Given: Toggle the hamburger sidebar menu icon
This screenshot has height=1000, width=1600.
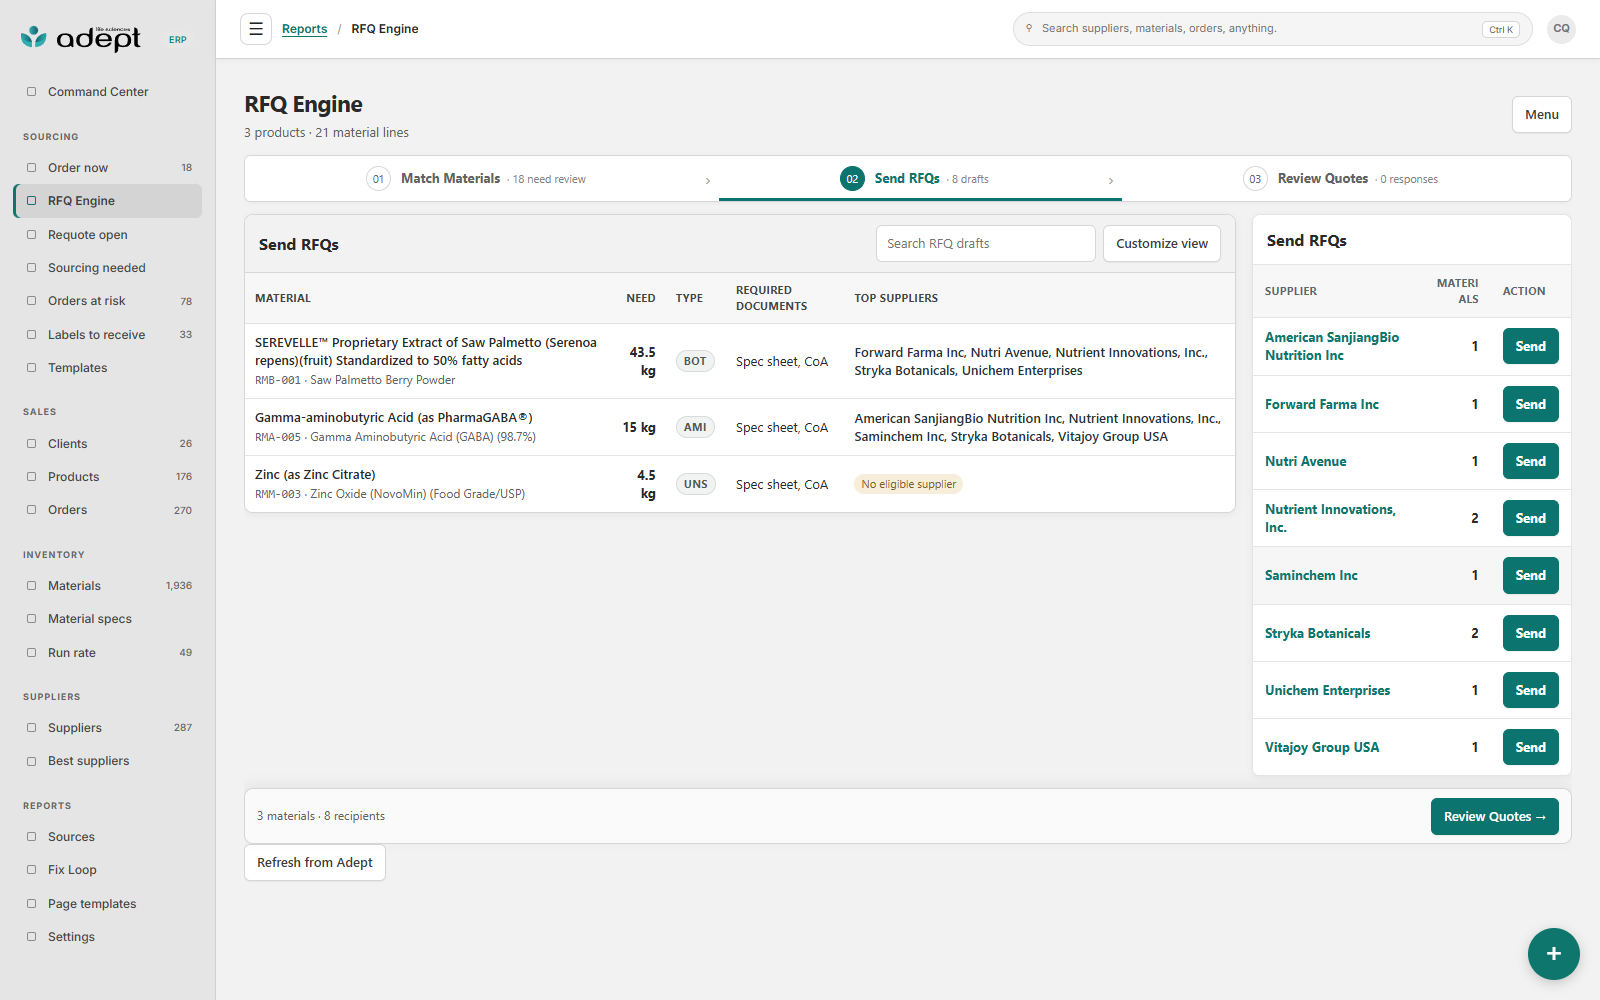Looking at the screenshot, I should click(256, 29).
